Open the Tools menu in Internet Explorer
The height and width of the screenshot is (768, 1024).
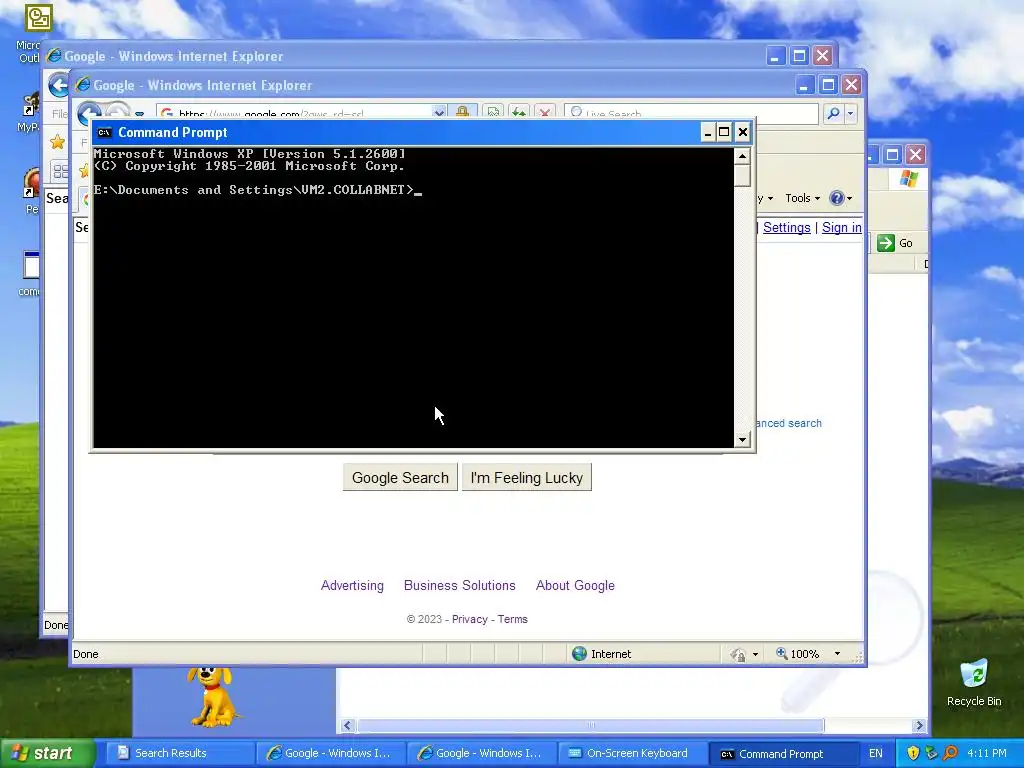[x=802, y=198]
